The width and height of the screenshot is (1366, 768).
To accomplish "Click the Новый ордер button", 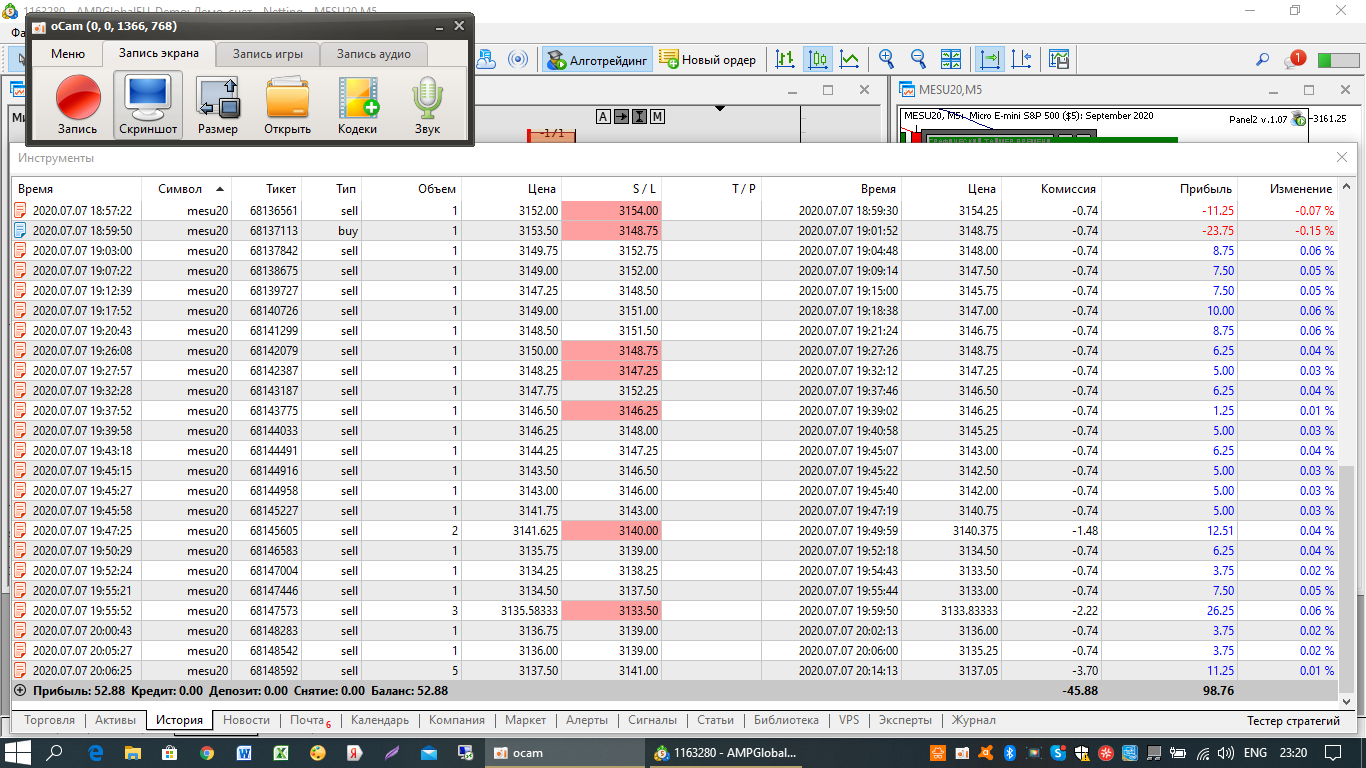I will pyautogui.click(x=709, y=60).
